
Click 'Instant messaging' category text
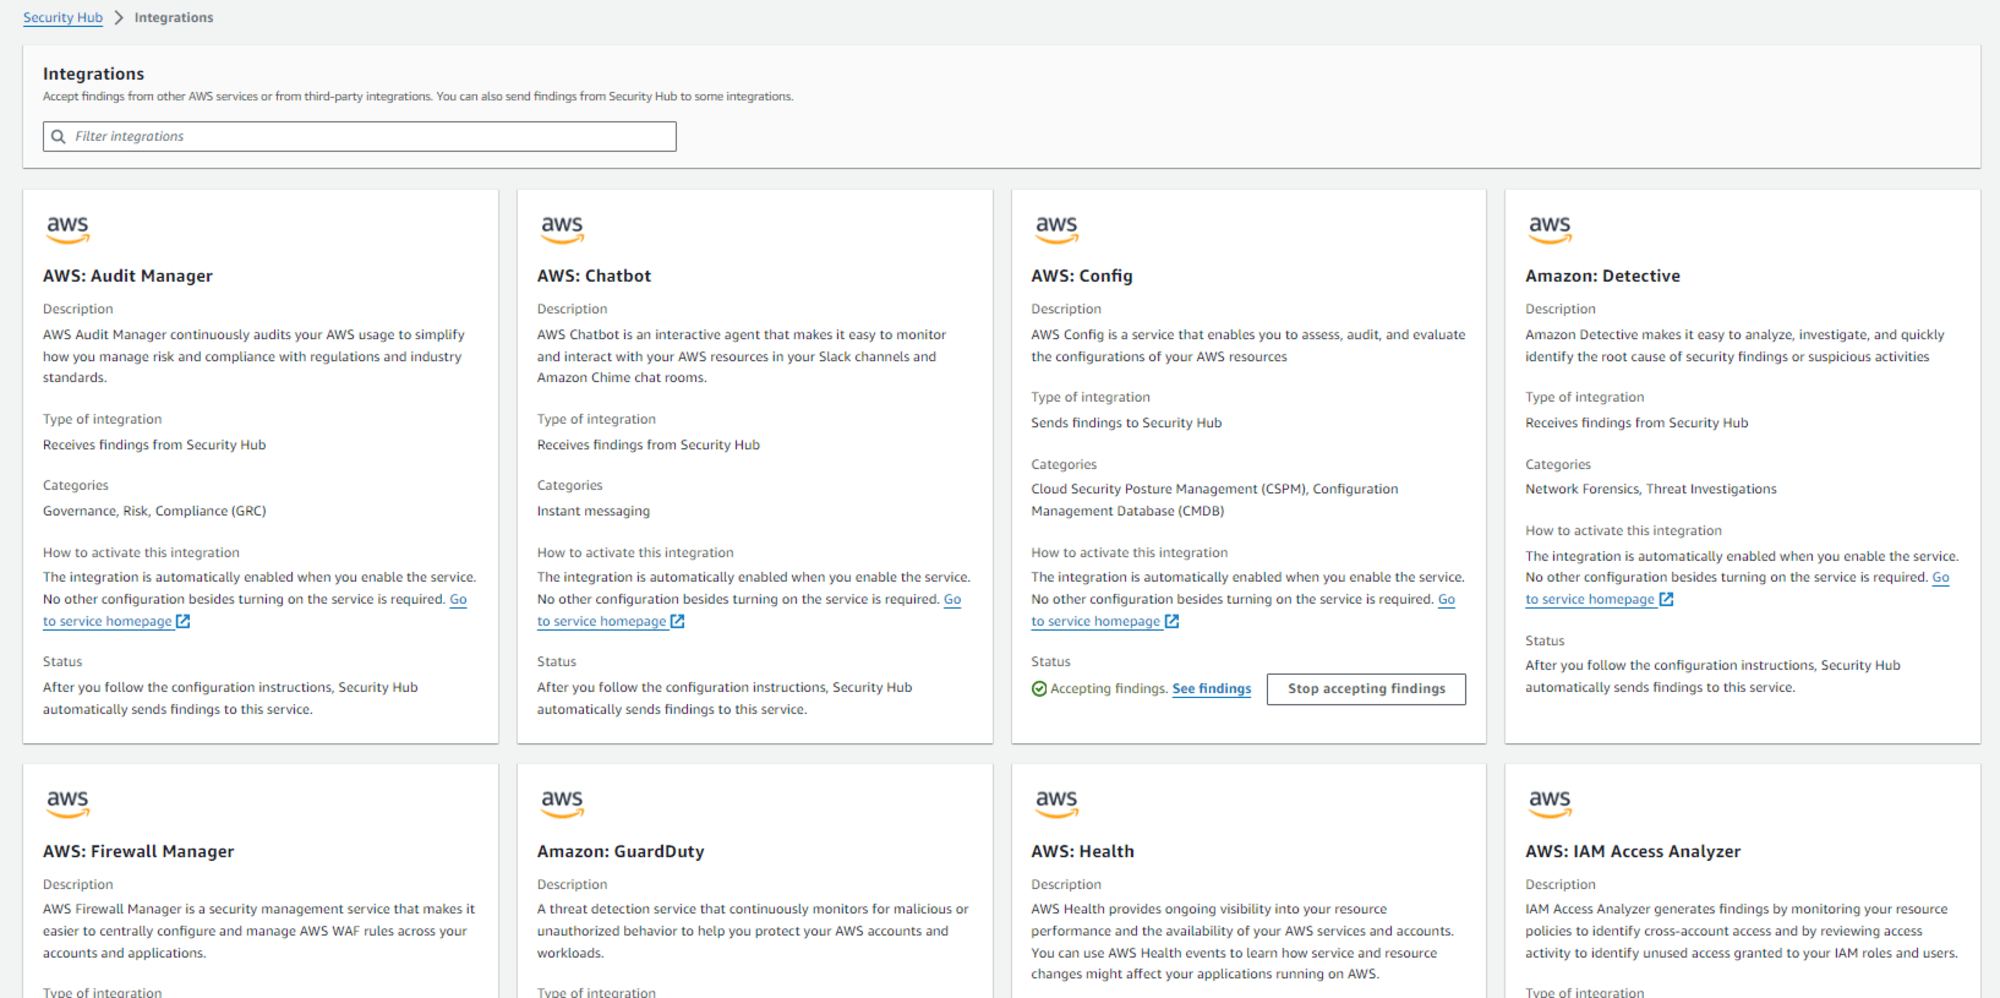(593, 511)
